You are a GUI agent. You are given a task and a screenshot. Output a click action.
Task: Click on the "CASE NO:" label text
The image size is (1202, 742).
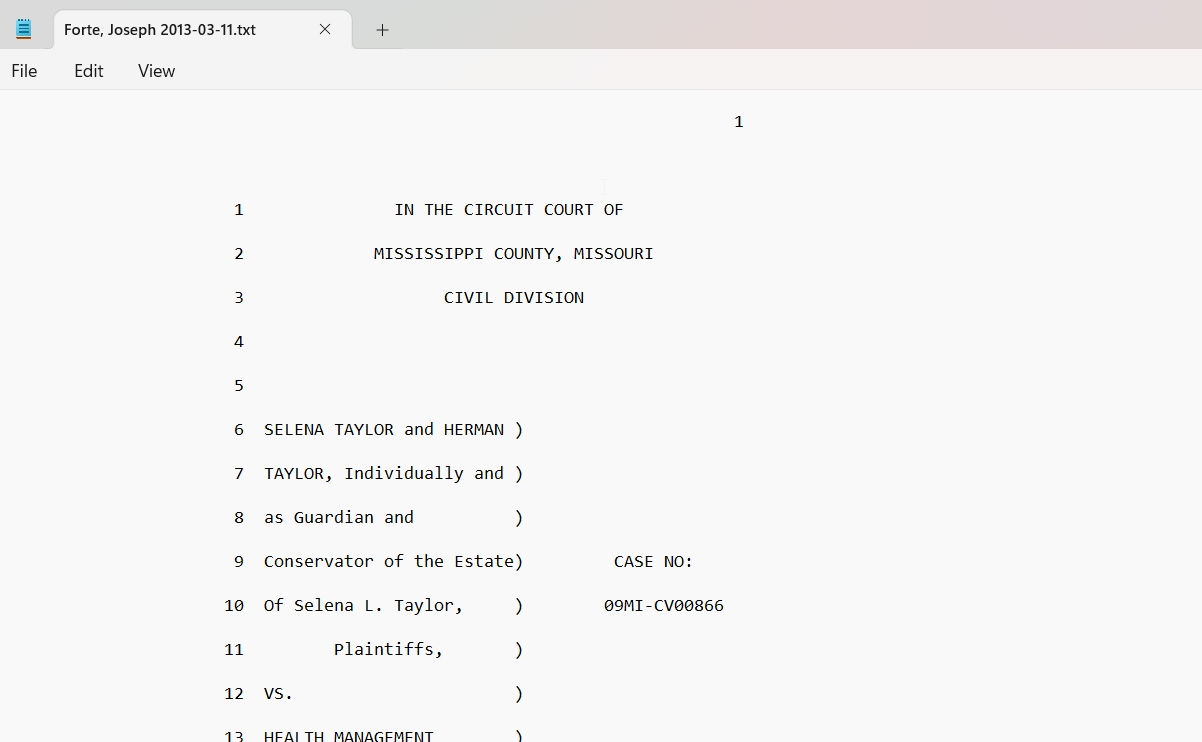point(653,562)
